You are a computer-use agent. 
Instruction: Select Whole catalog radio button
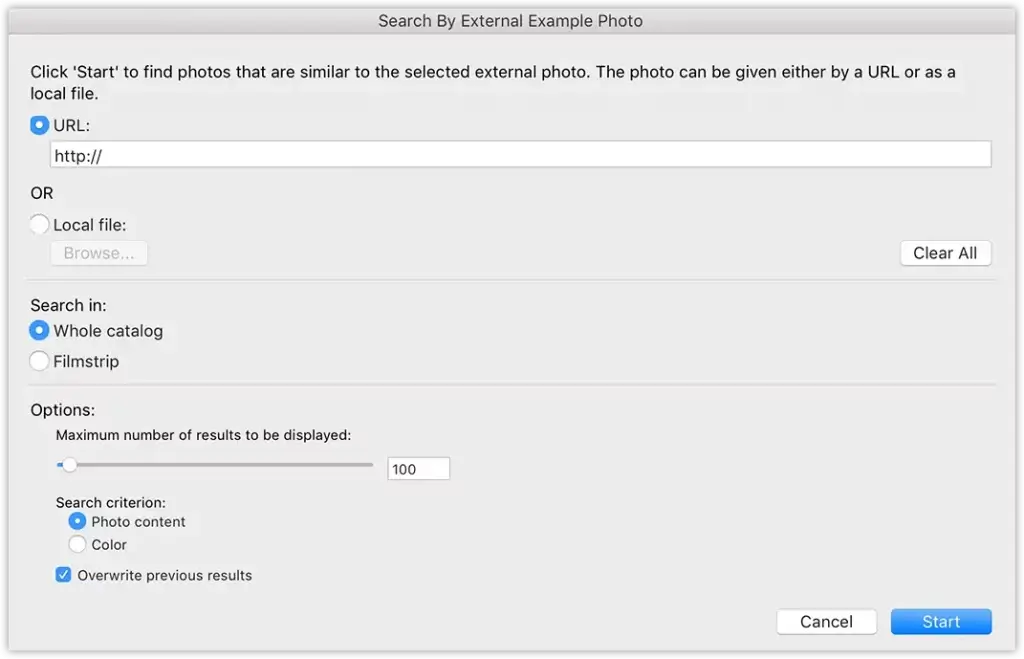[x=40, y=330]
